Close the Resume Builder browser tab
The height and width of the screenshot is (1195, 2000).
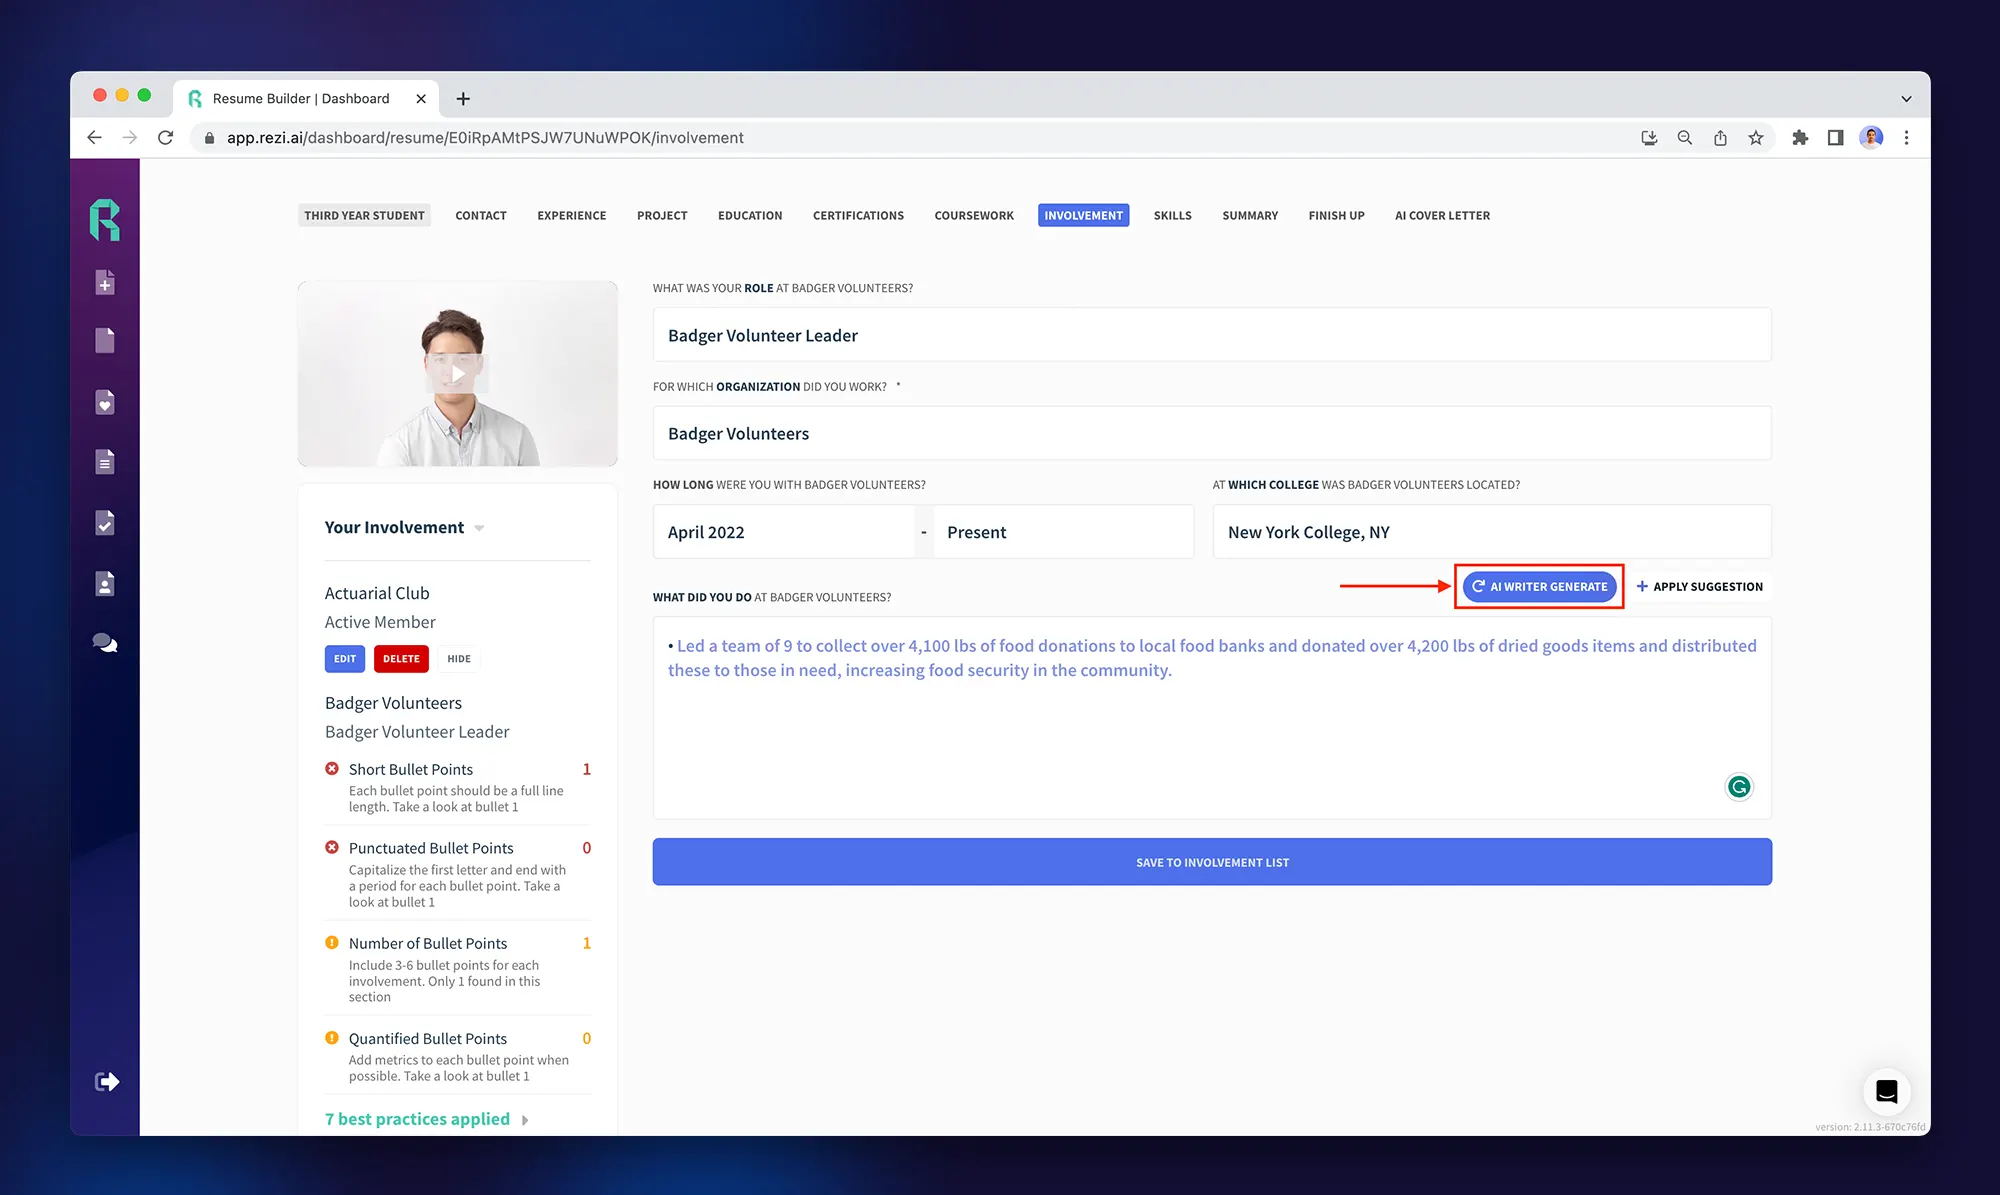tap(421, 98)
